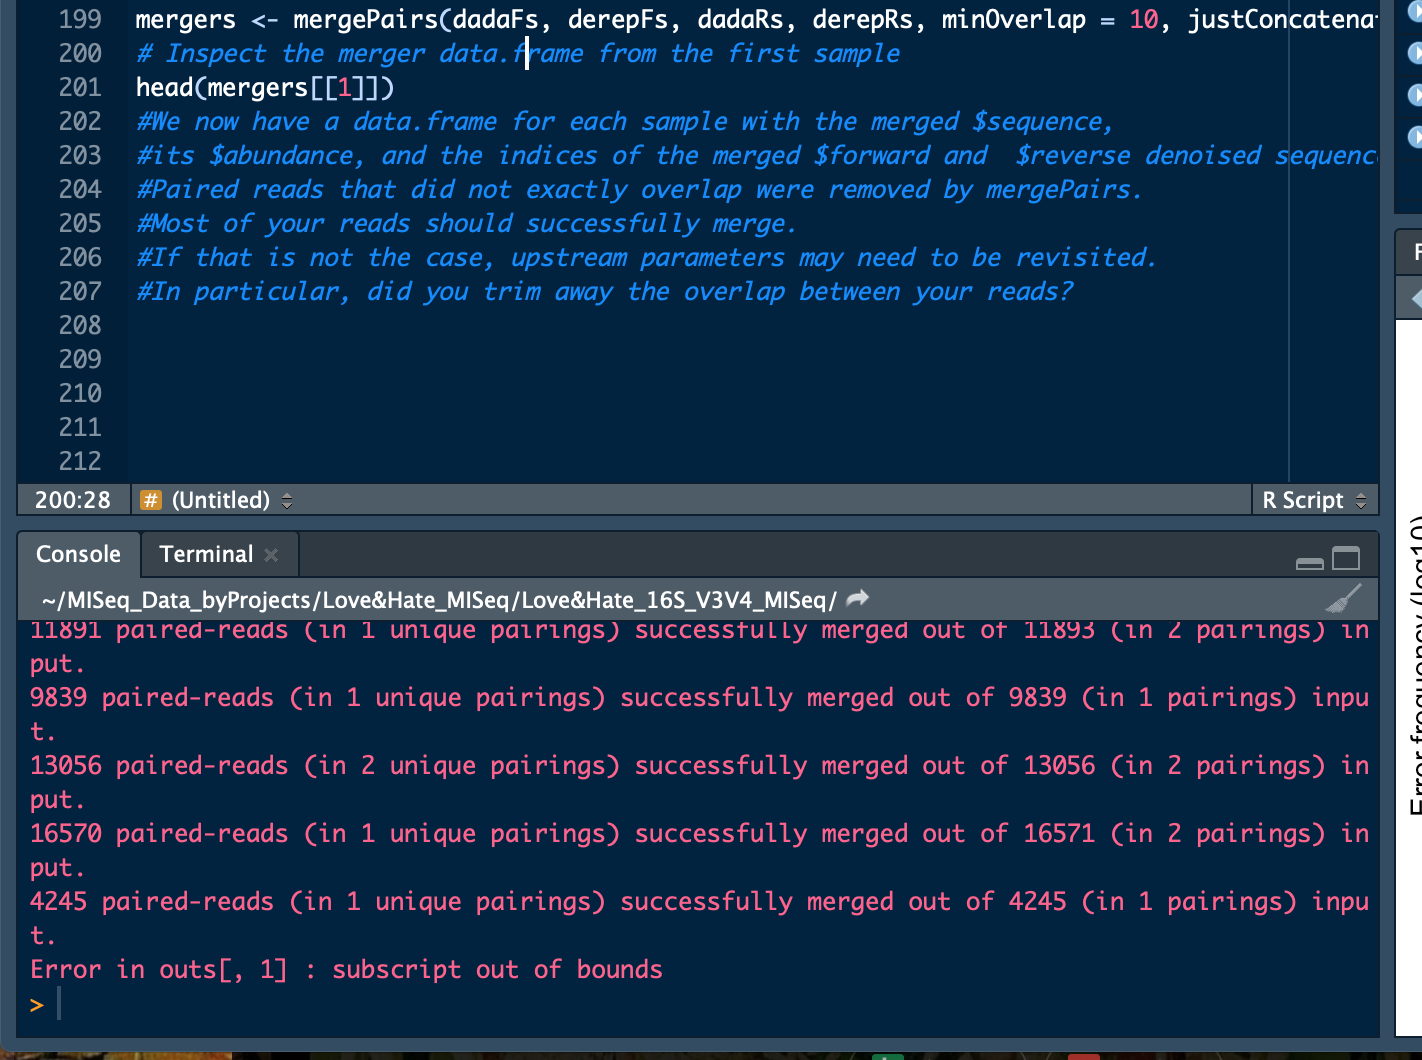The height and width of the screenshot is (1060, 1422).
Task: Minimize the console pane
Action: click(x=1310, y=560)
